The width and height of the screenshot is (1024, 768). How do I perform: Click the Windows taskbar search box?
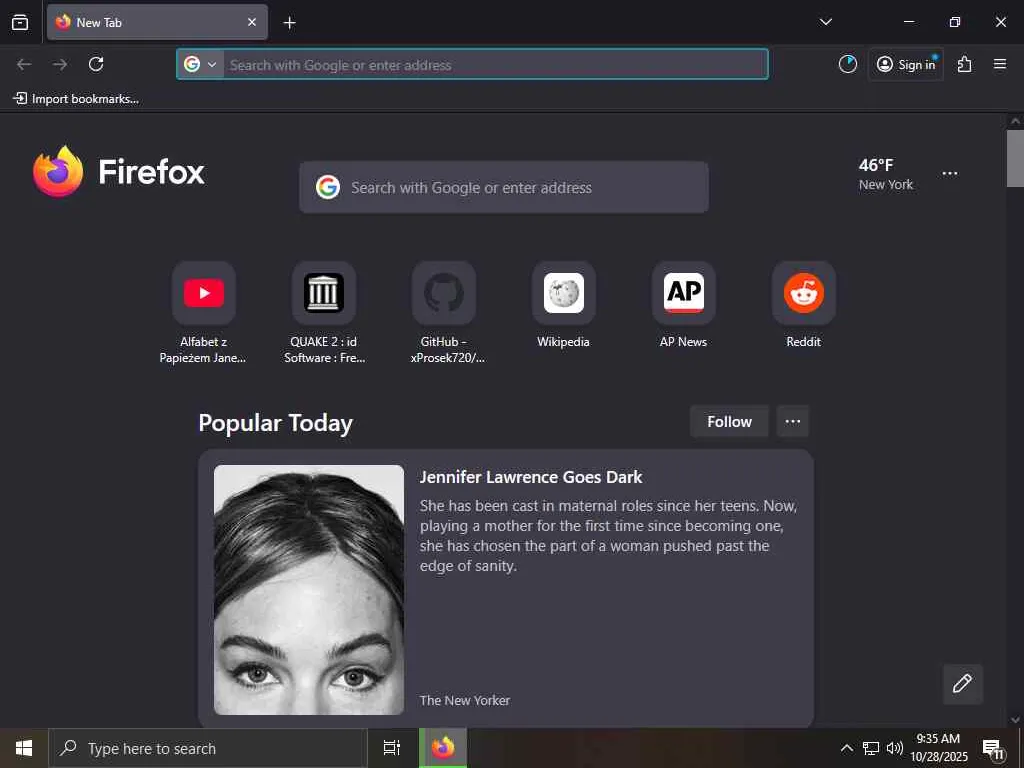pos(208,748)
